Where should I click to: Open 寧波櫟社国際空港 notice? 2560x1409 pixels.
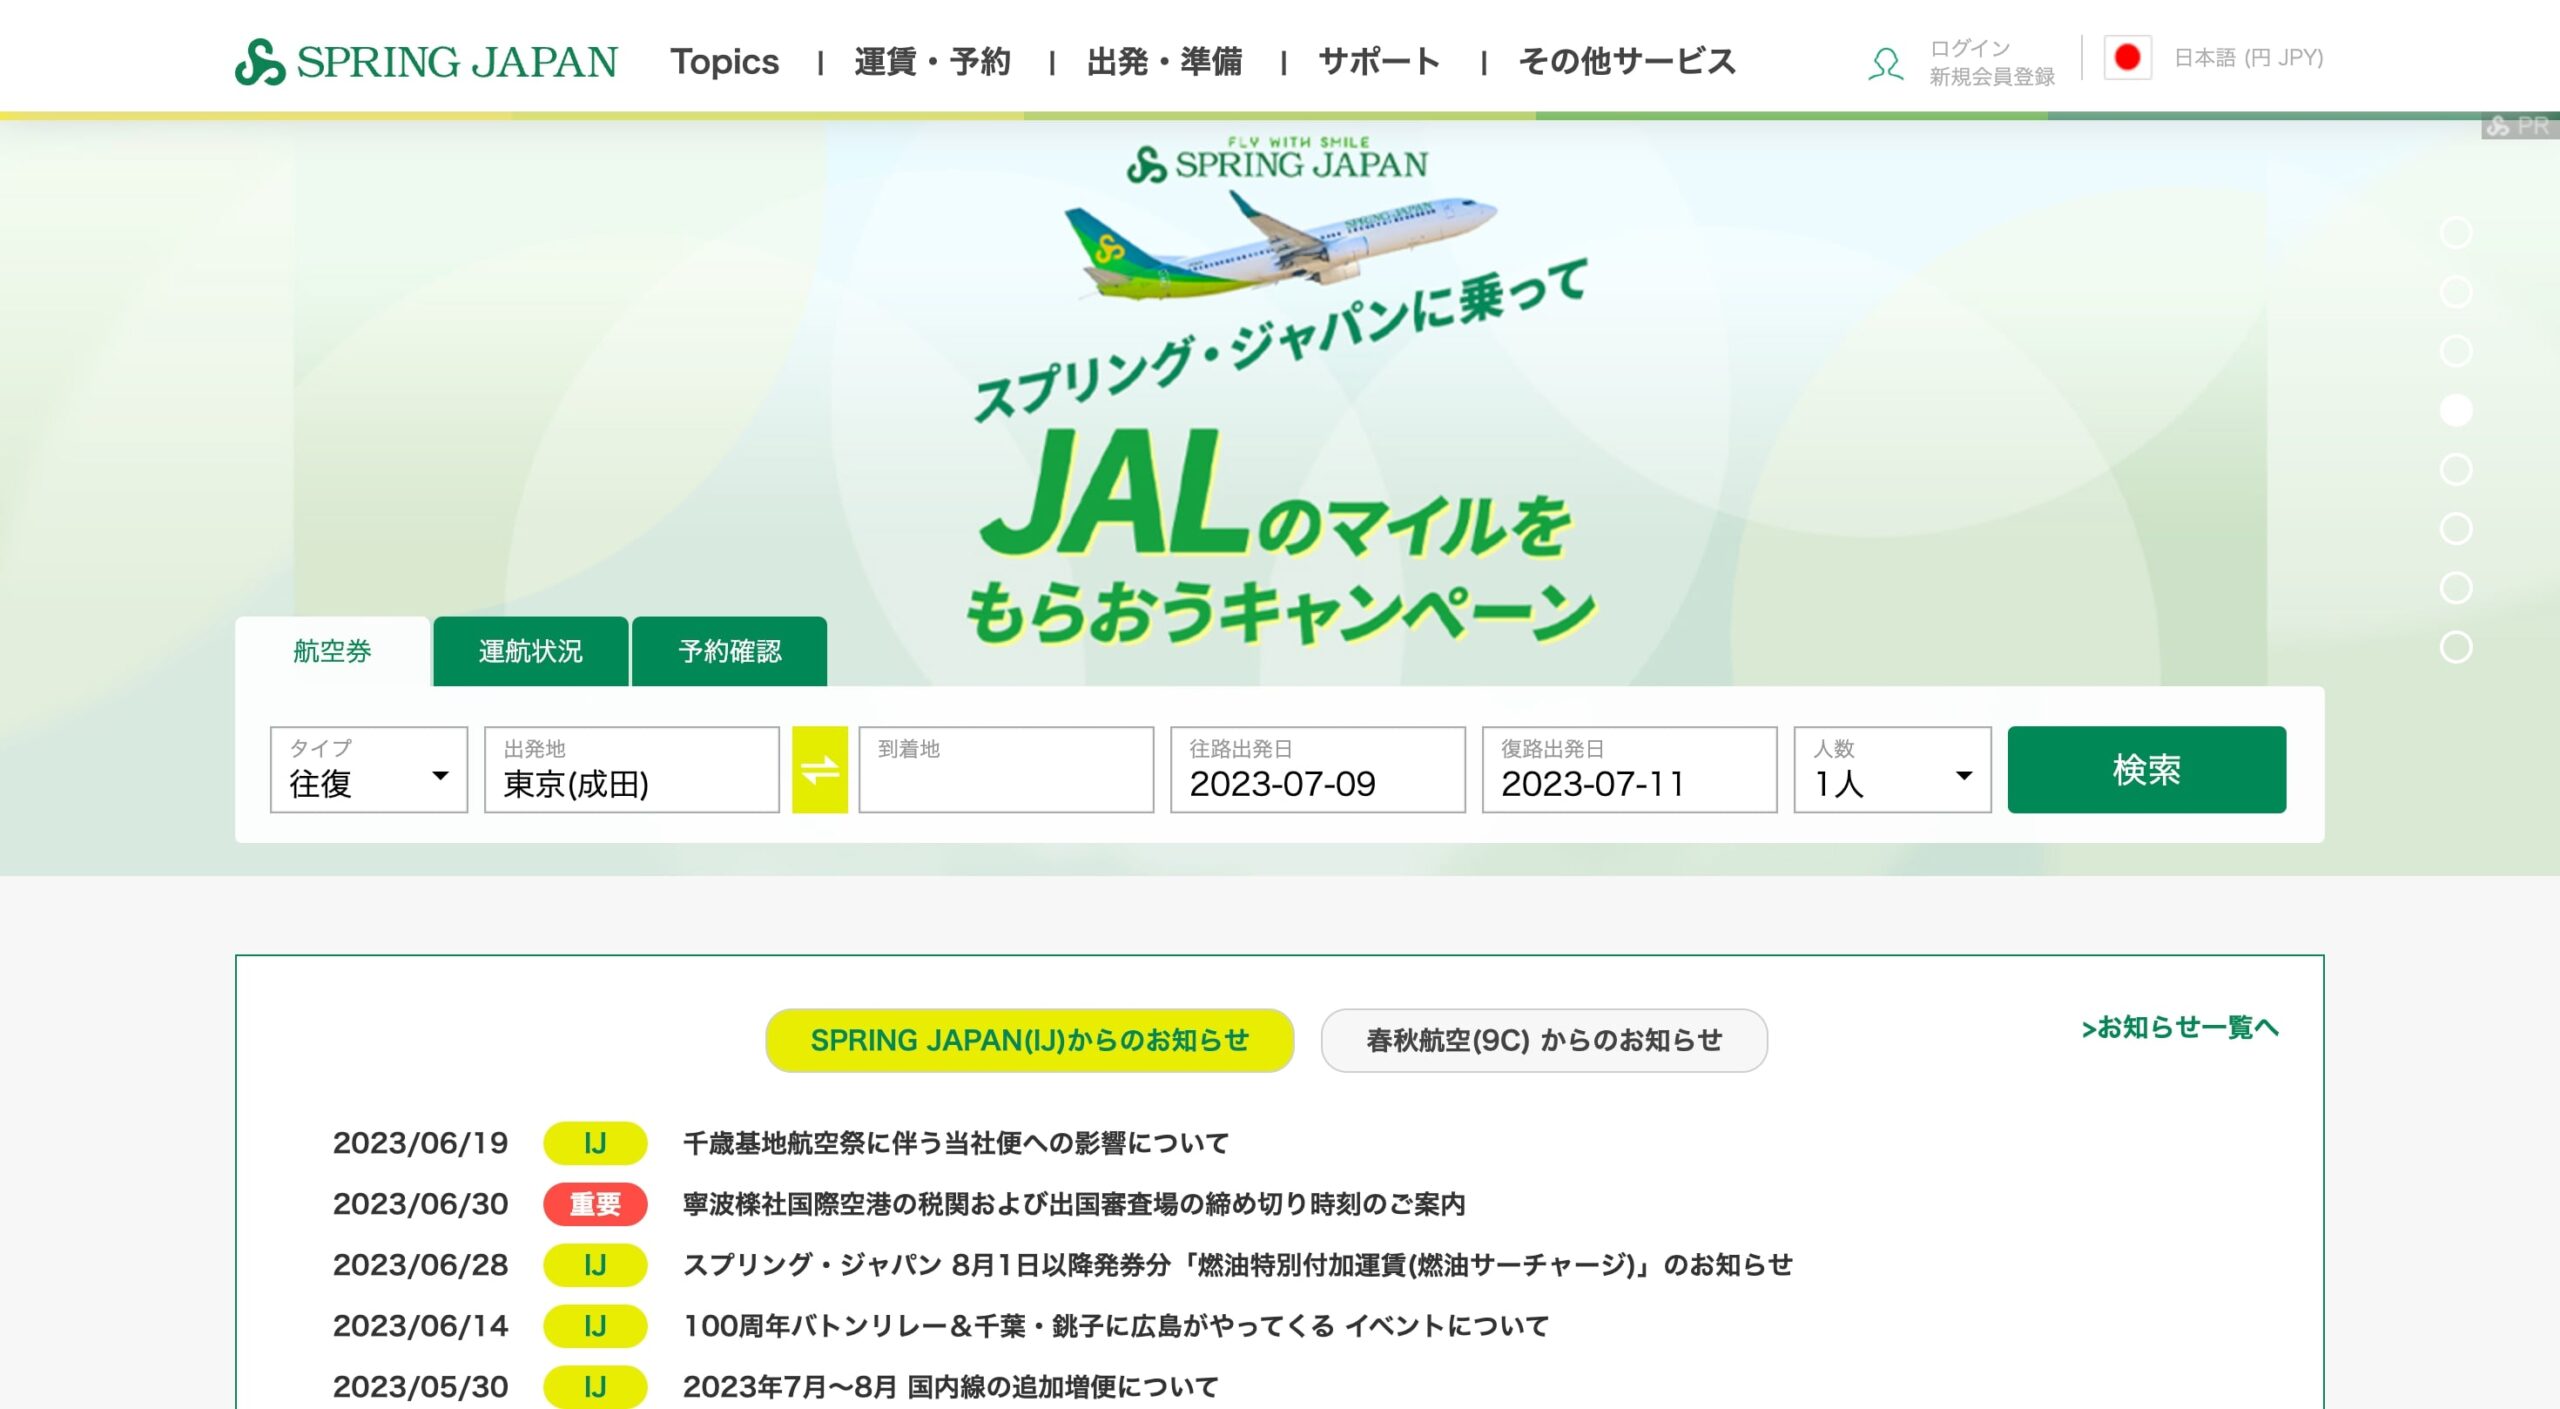1074,1204
